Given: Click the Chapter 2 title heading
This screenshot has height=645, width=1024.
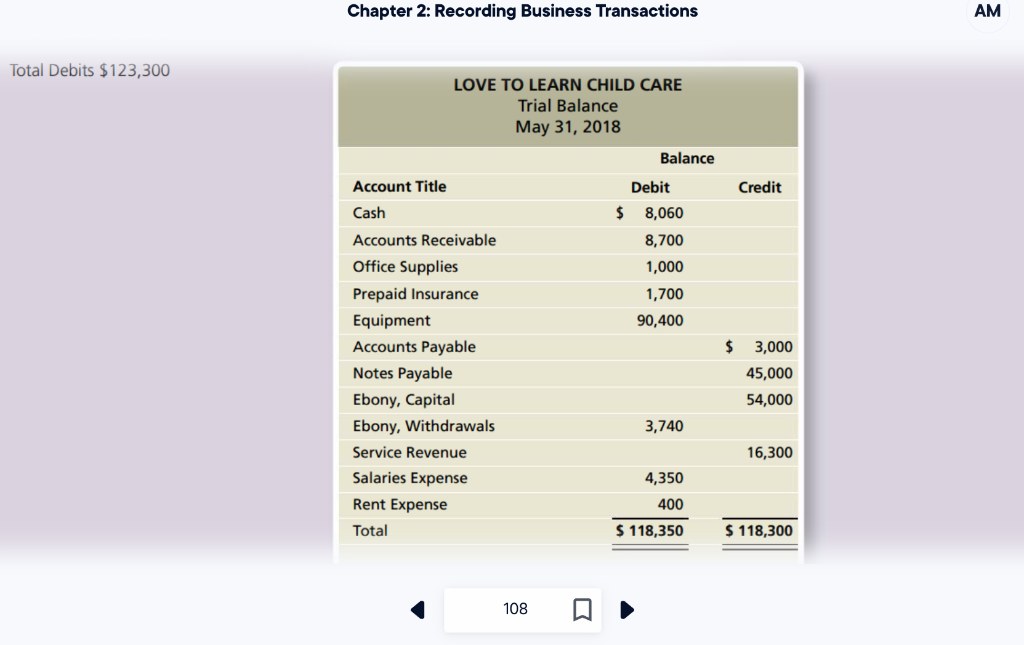Looking at the screenshot, I should click(522, 11).
